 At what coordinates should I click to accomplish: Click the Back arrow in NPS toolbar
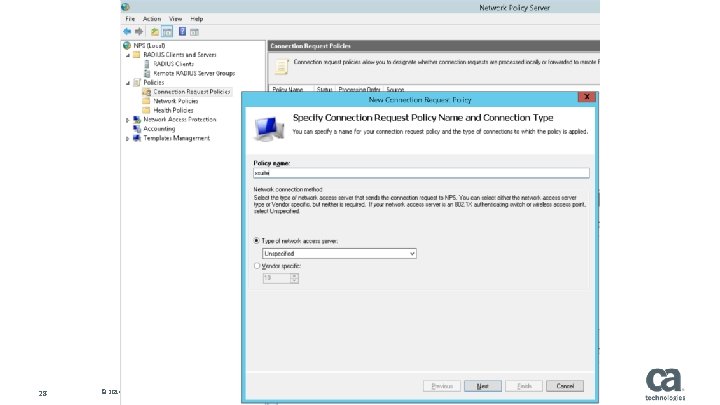tap(127, 32)
